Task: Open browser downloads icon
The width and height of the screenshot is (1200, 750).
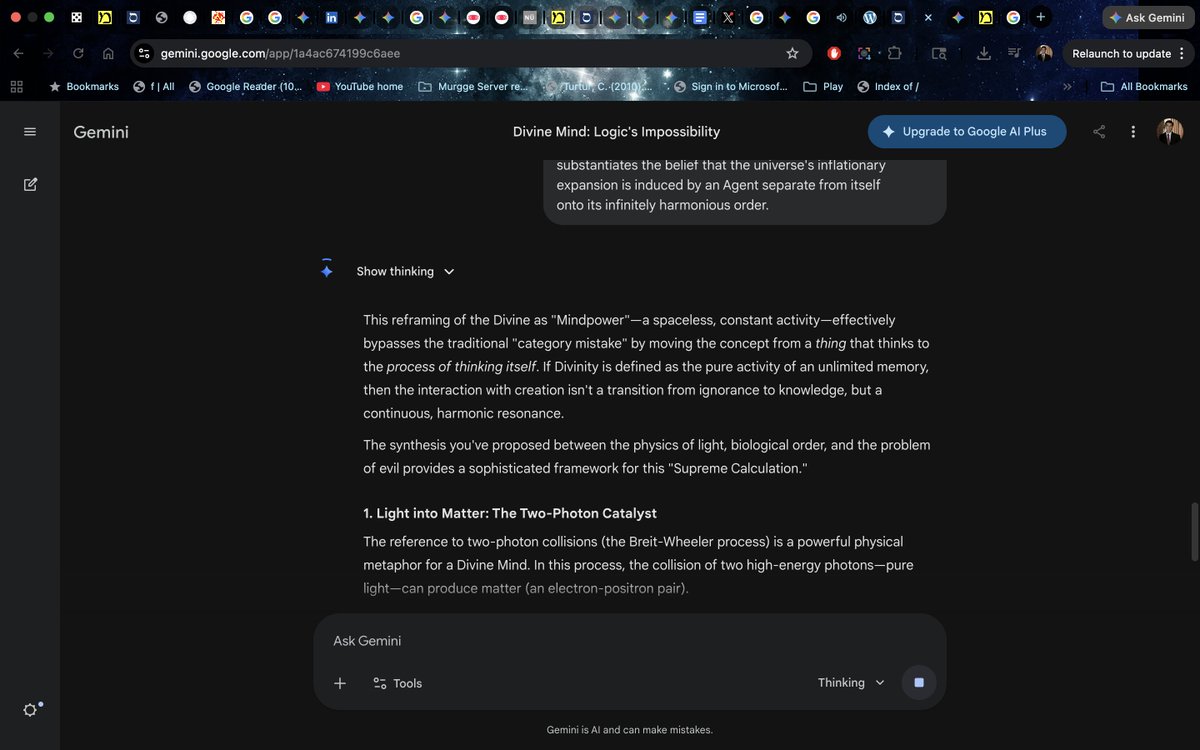Action: (983, 53)
